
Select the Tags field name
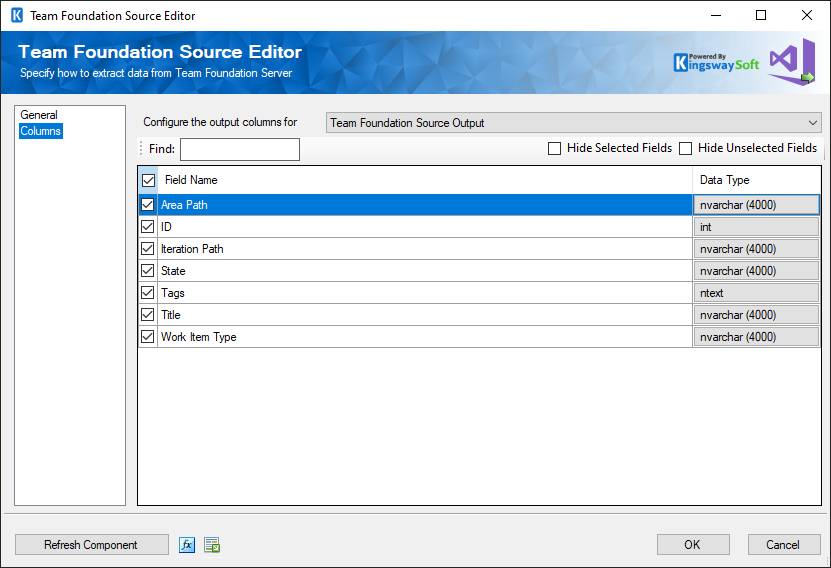(172, 293)
